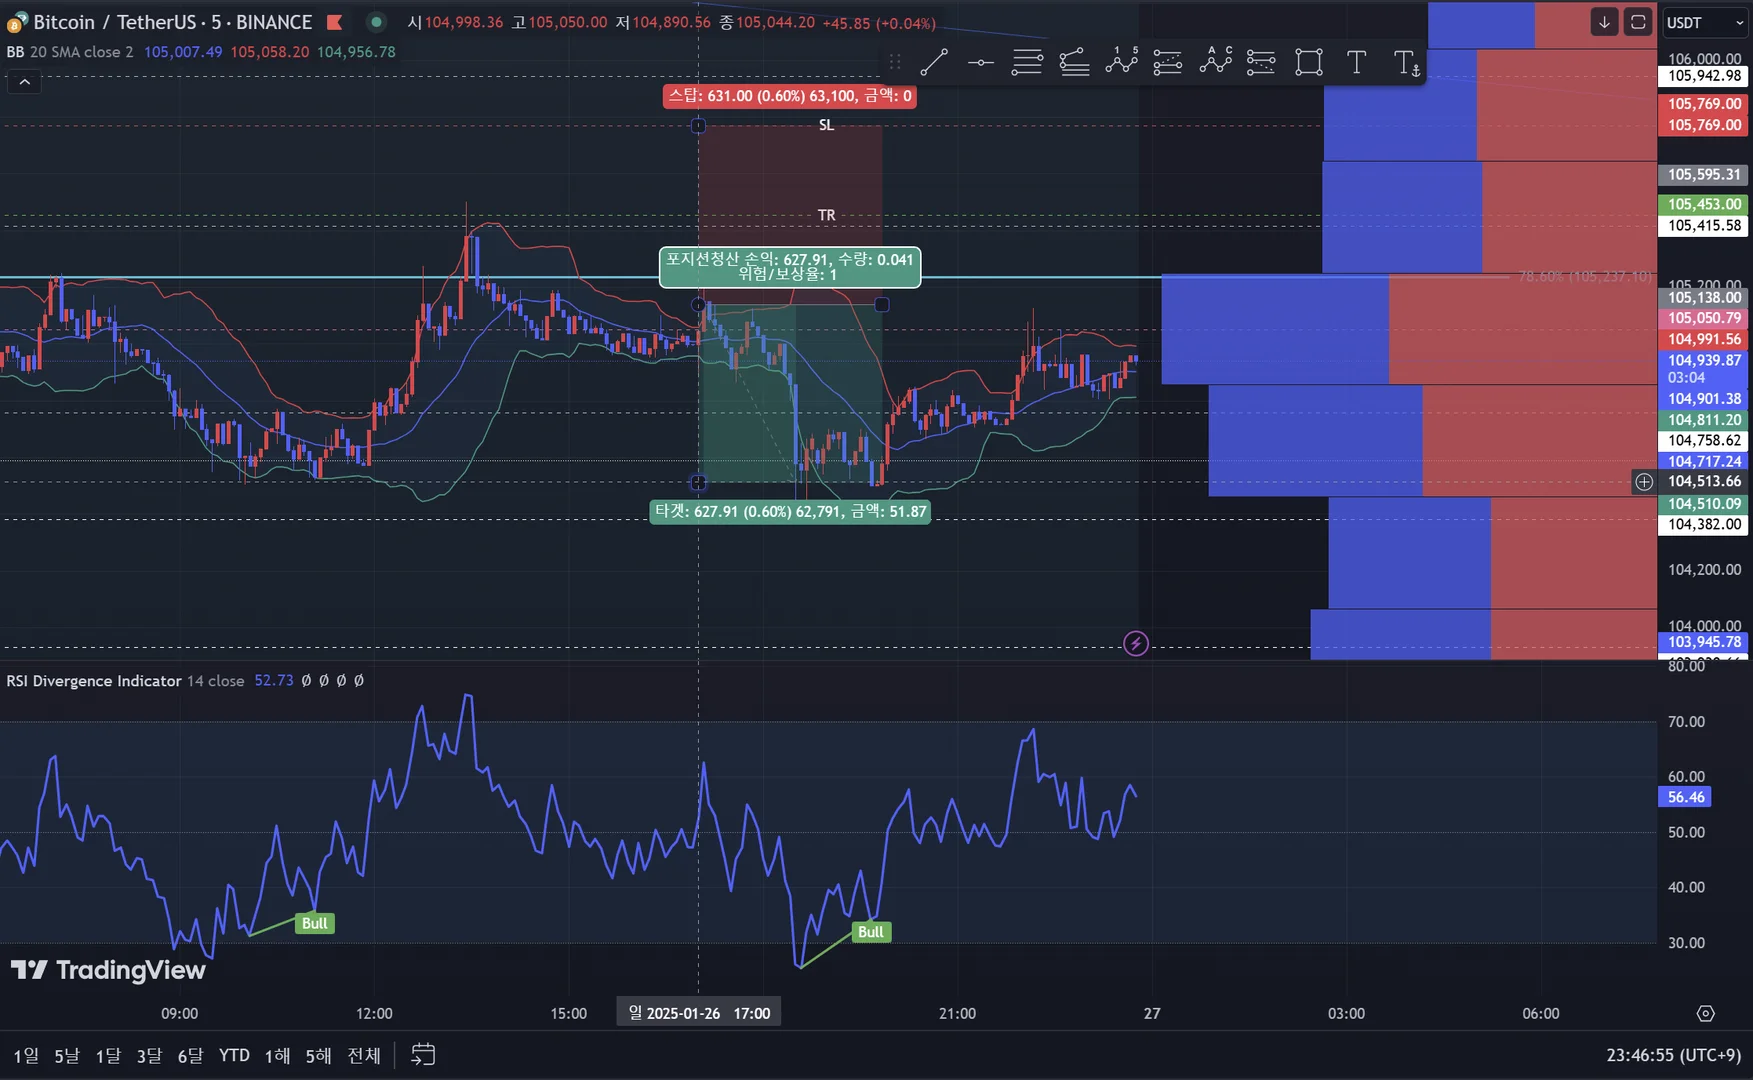Click the red stop-loss label 스탑
1753x1080 pixels.
(790, 96)
